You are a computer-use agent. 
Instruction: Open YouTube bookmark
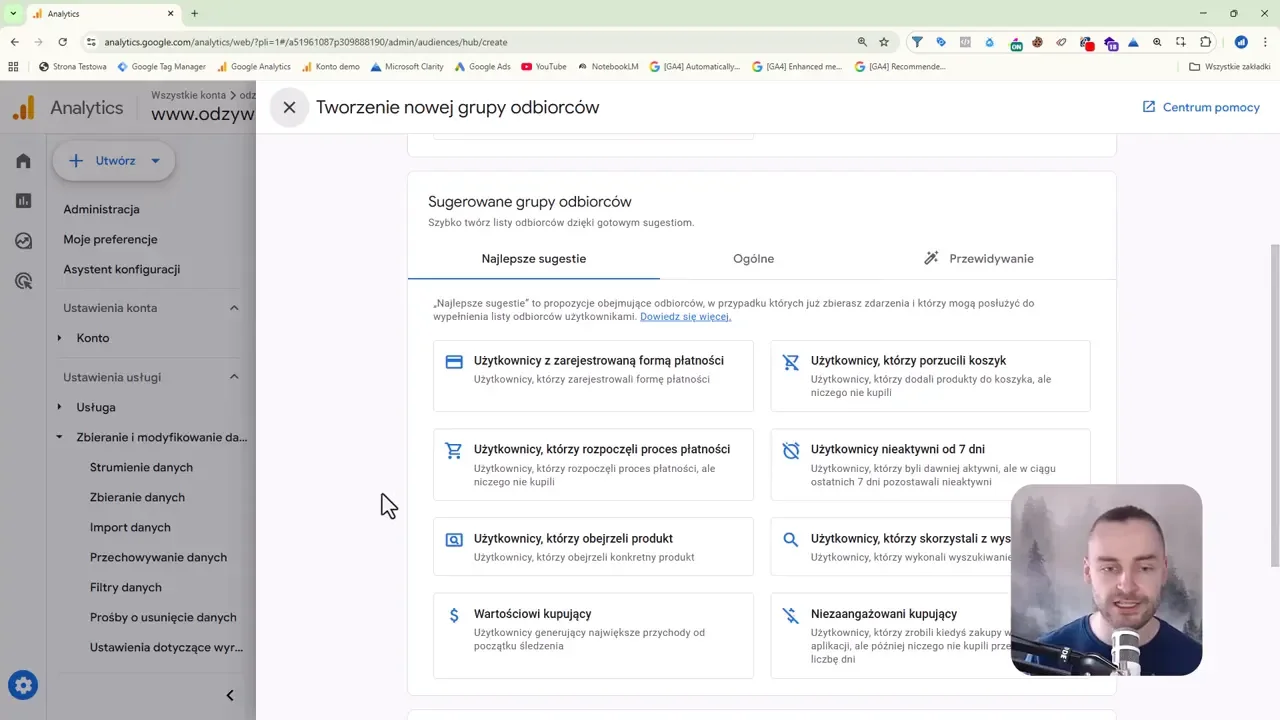coord(544,67)
